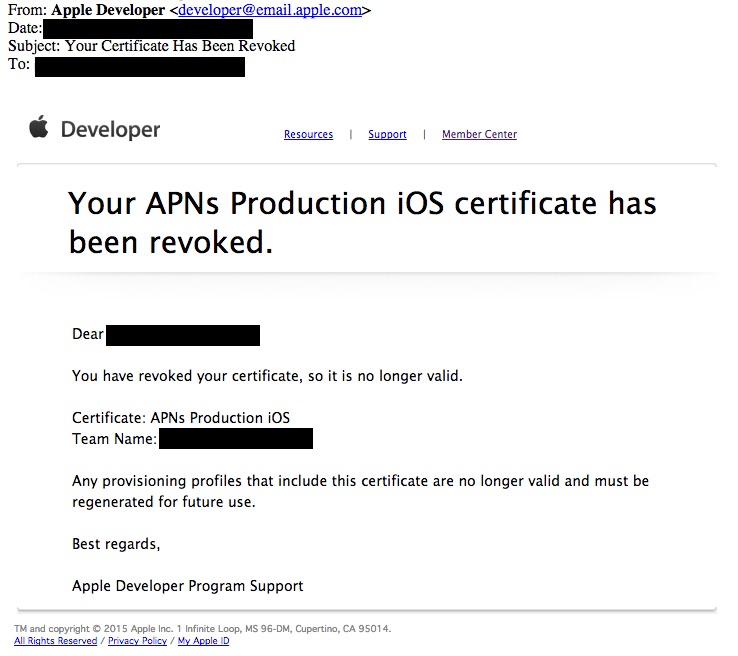Click the Certificate: APNs Production iOS line
Image resolution: width=738 pixels, height=656 pixels.
181,418
